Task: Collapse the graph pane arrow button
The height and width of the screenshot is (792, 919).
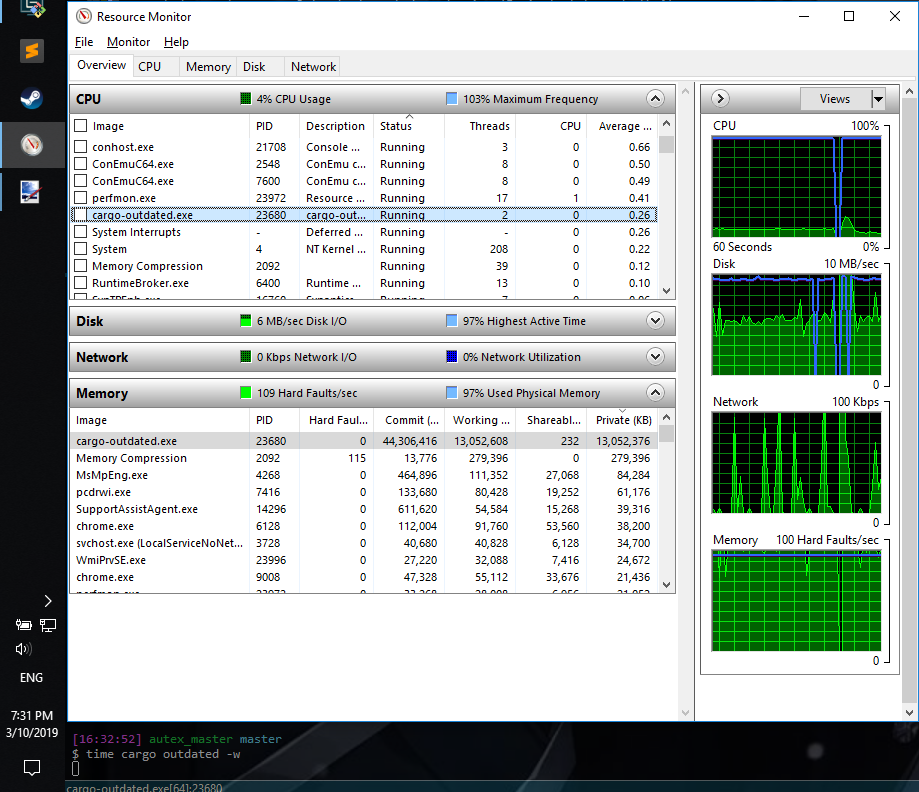Action: click(720, 98)
